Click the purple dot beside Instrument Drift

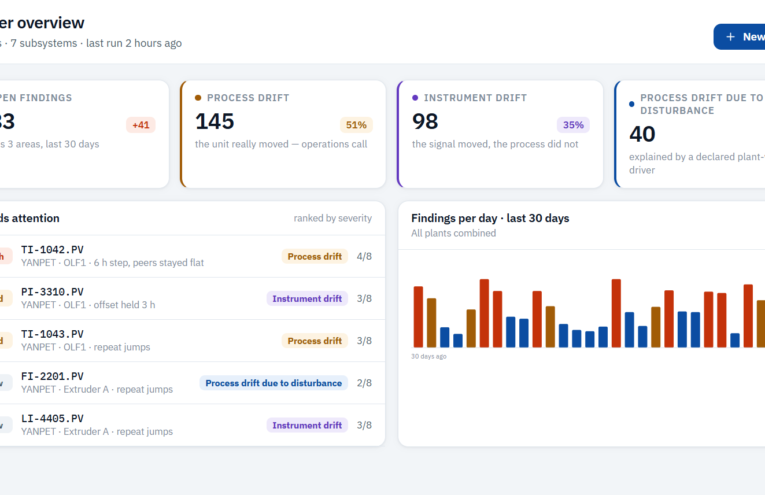pyautogui.click(x=415, y=98)
